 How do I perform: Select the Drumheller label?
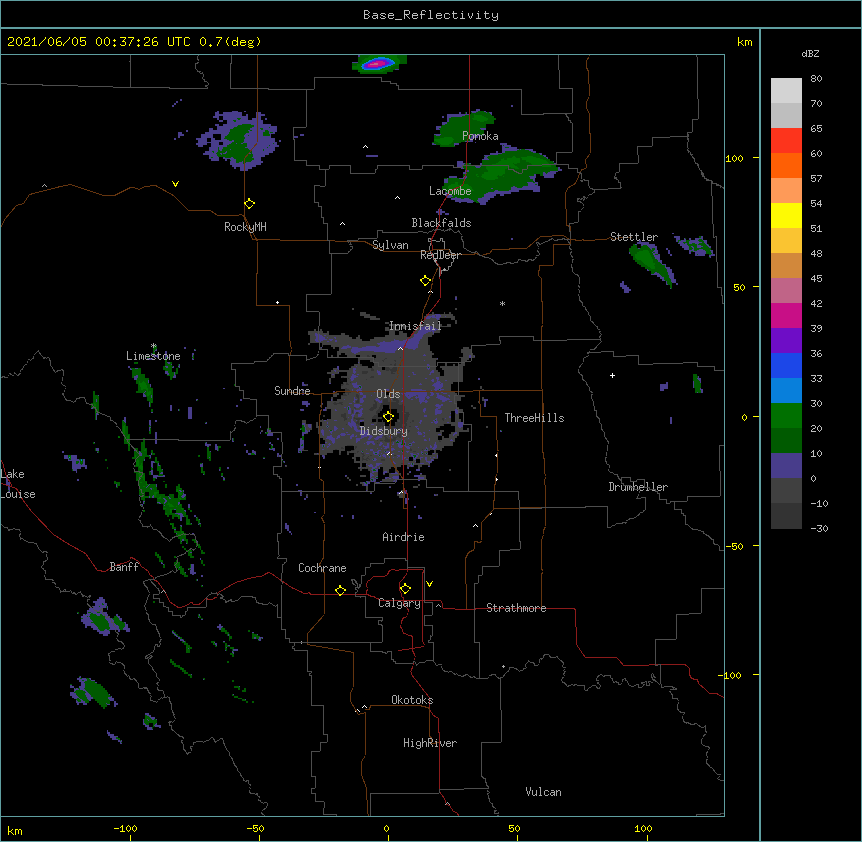tap(638, 487)
